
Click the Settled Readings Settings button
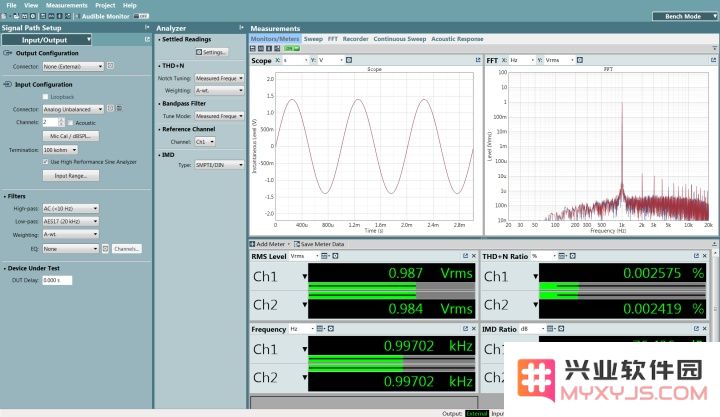pos(212,52)
